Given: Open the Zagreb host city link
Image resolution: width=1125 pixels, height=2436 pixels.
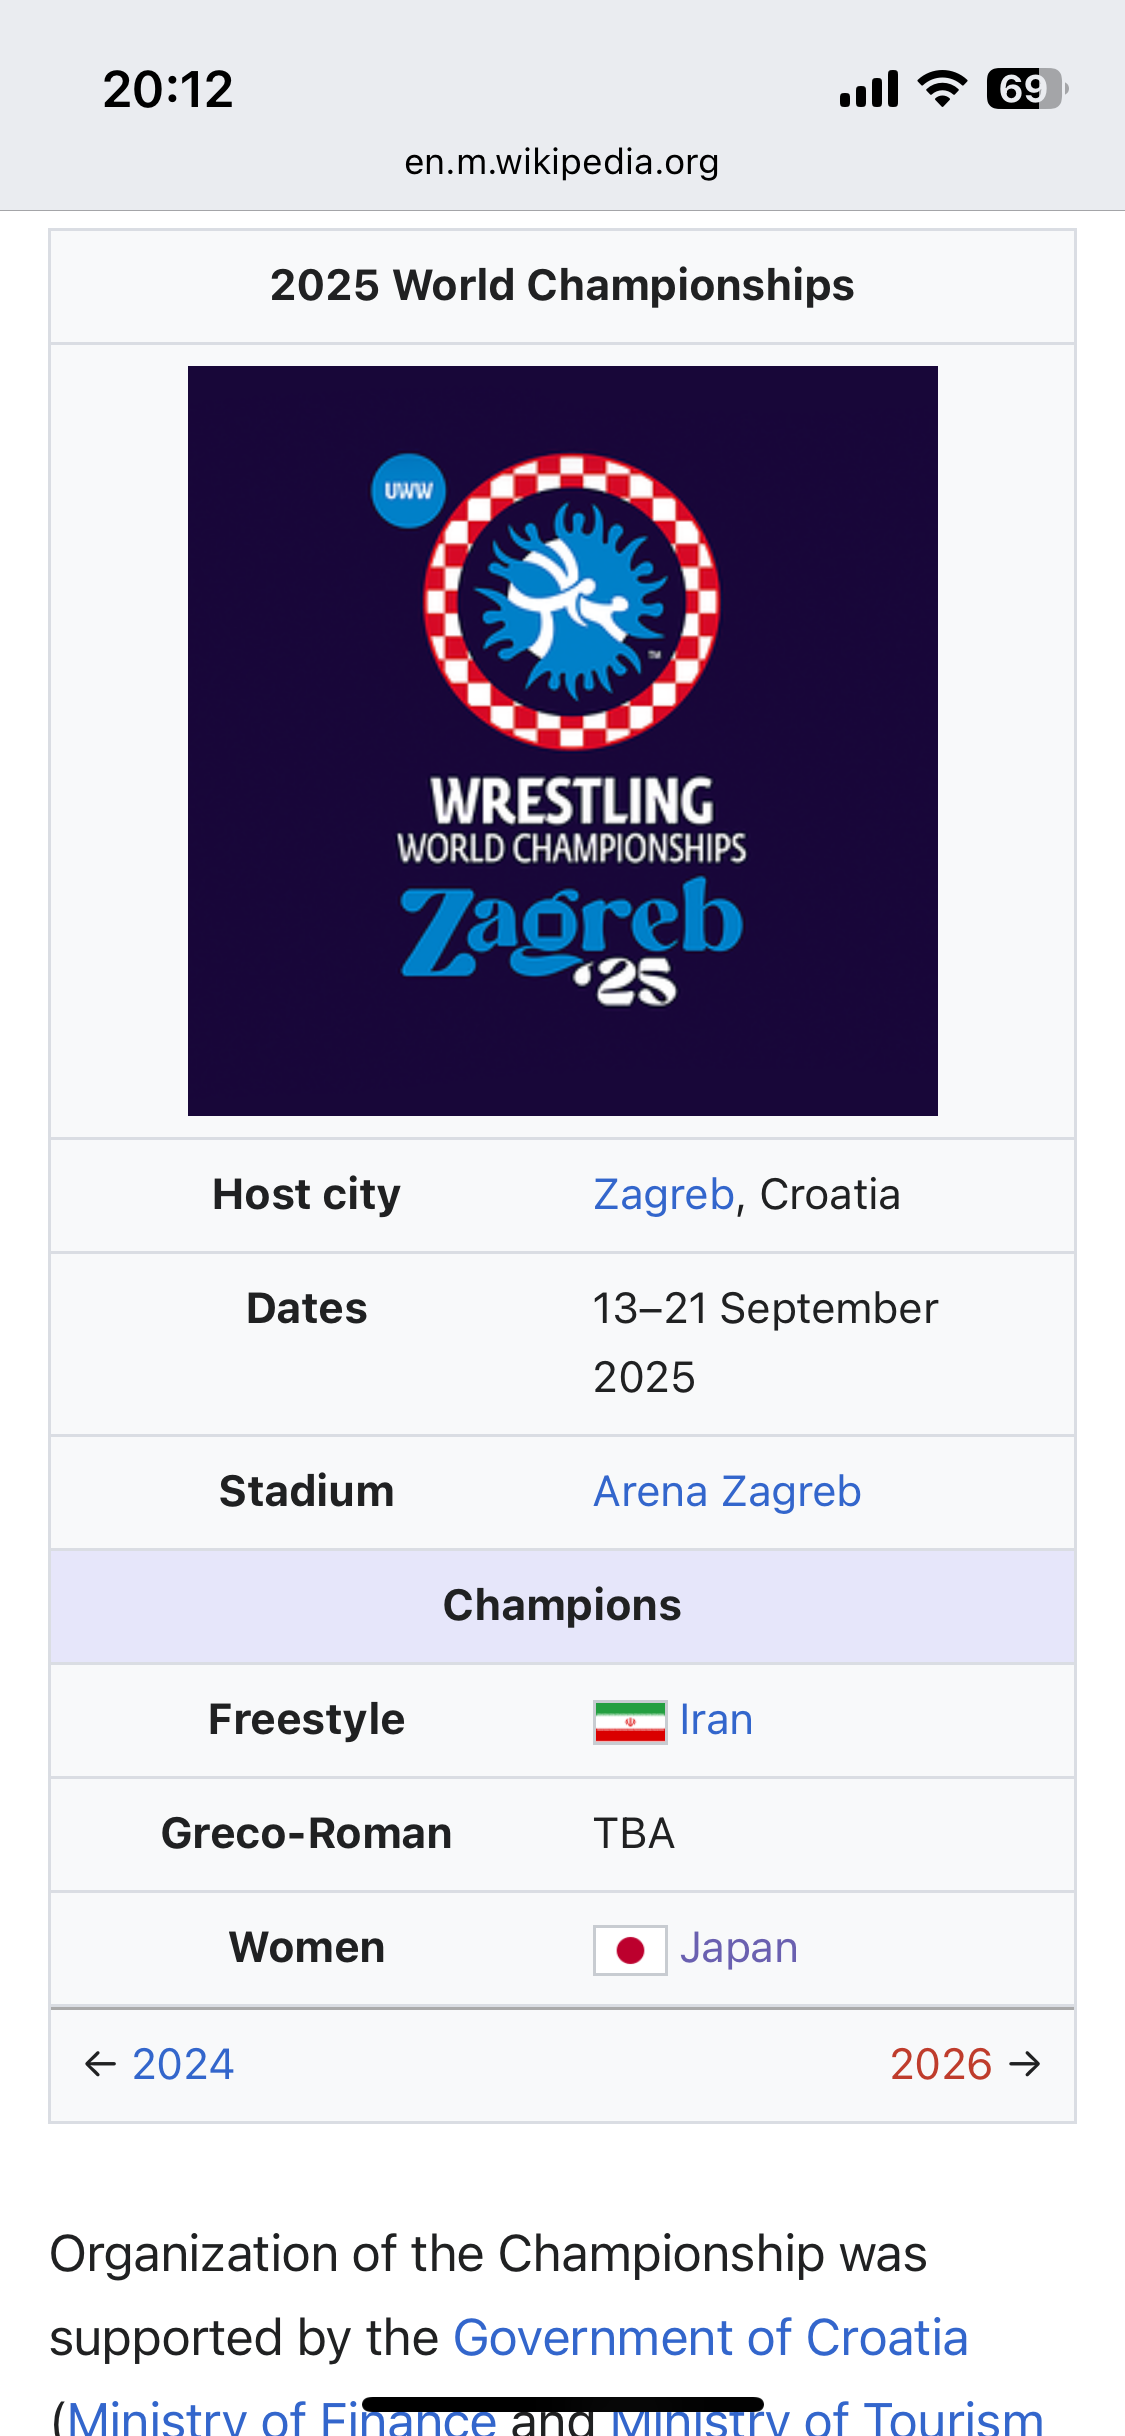Looking at the screenshot, I should click(664, 1195).
